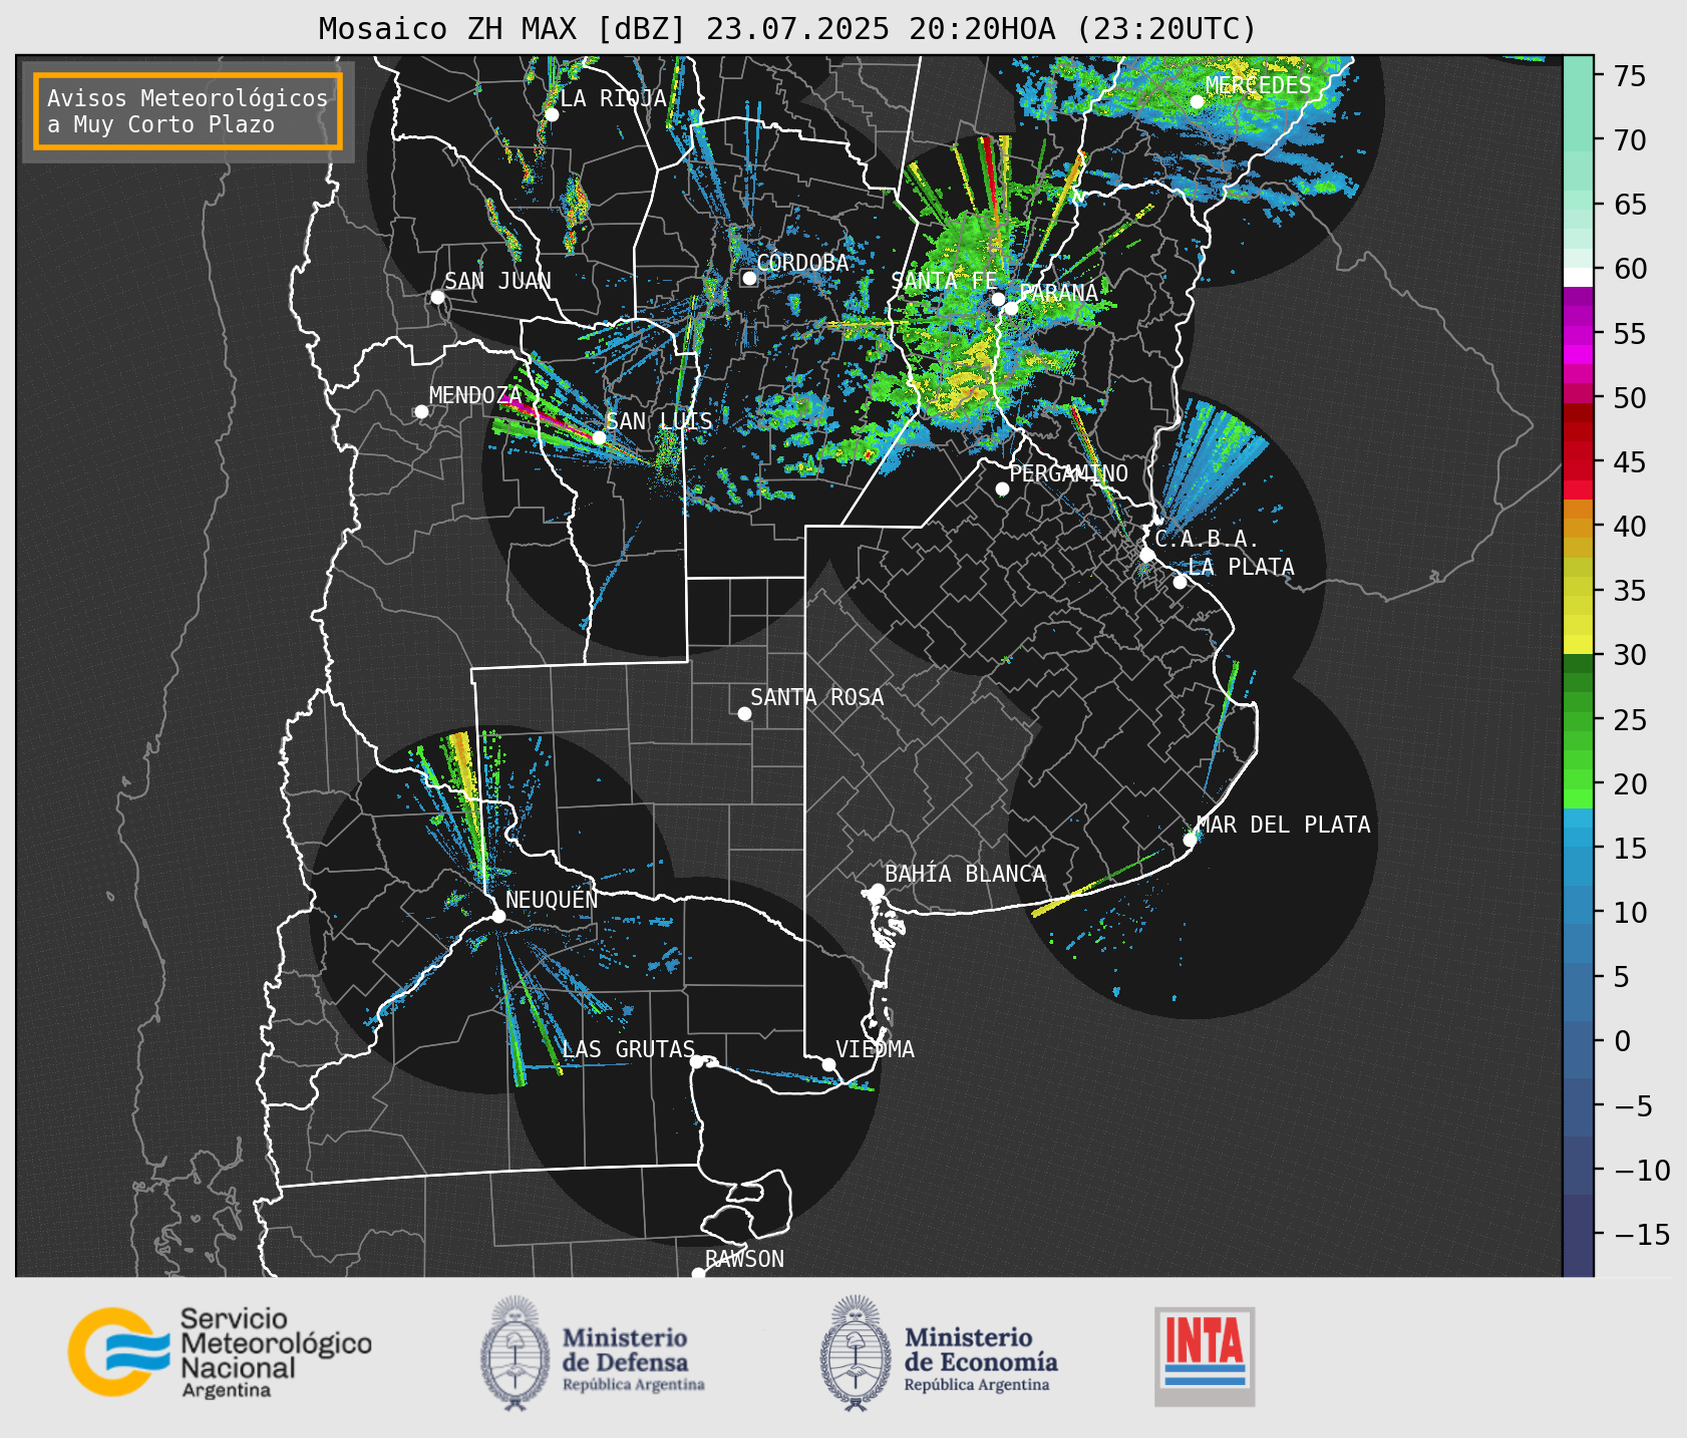Viewport: 1687px width, 1438px height.
Task: Click the 55 dBZ magenta color band
Action: click(1578, 334)
